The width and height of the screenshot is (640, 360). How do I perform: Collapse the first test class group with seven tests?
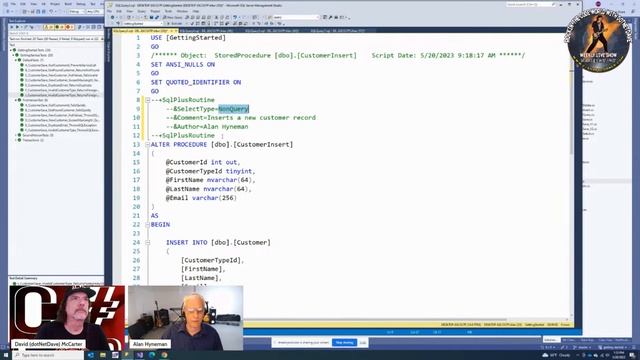(16, 60)
